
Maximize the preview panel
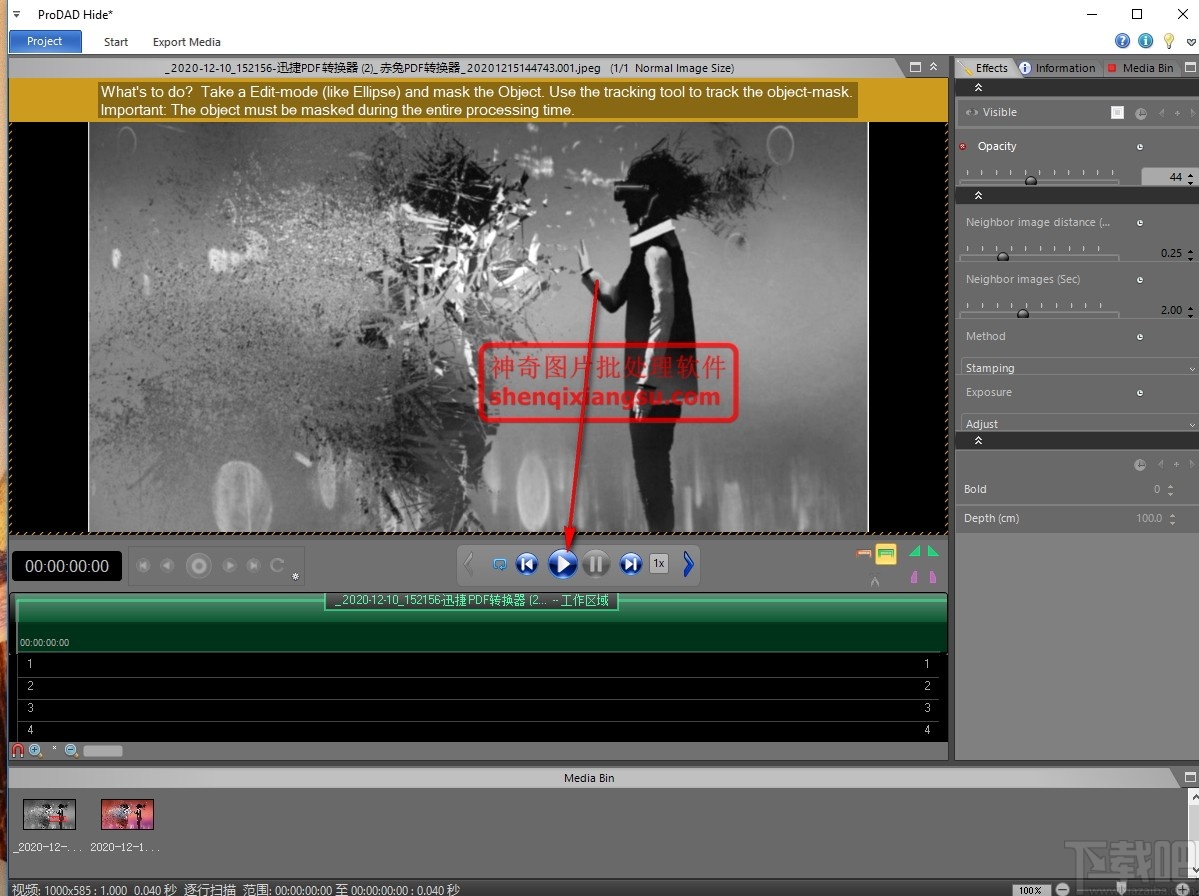point(915,67)
